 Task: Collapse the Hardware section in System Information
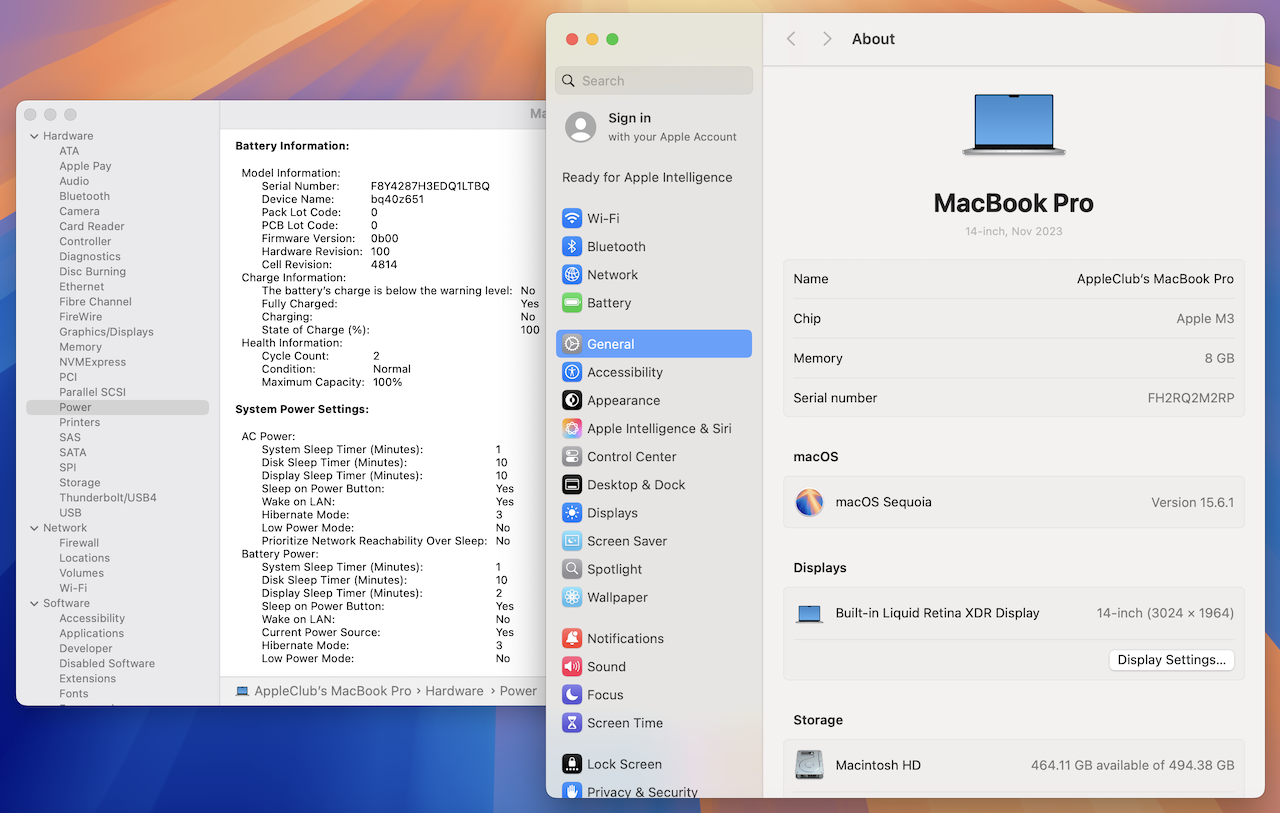click(x=34, y=136)
